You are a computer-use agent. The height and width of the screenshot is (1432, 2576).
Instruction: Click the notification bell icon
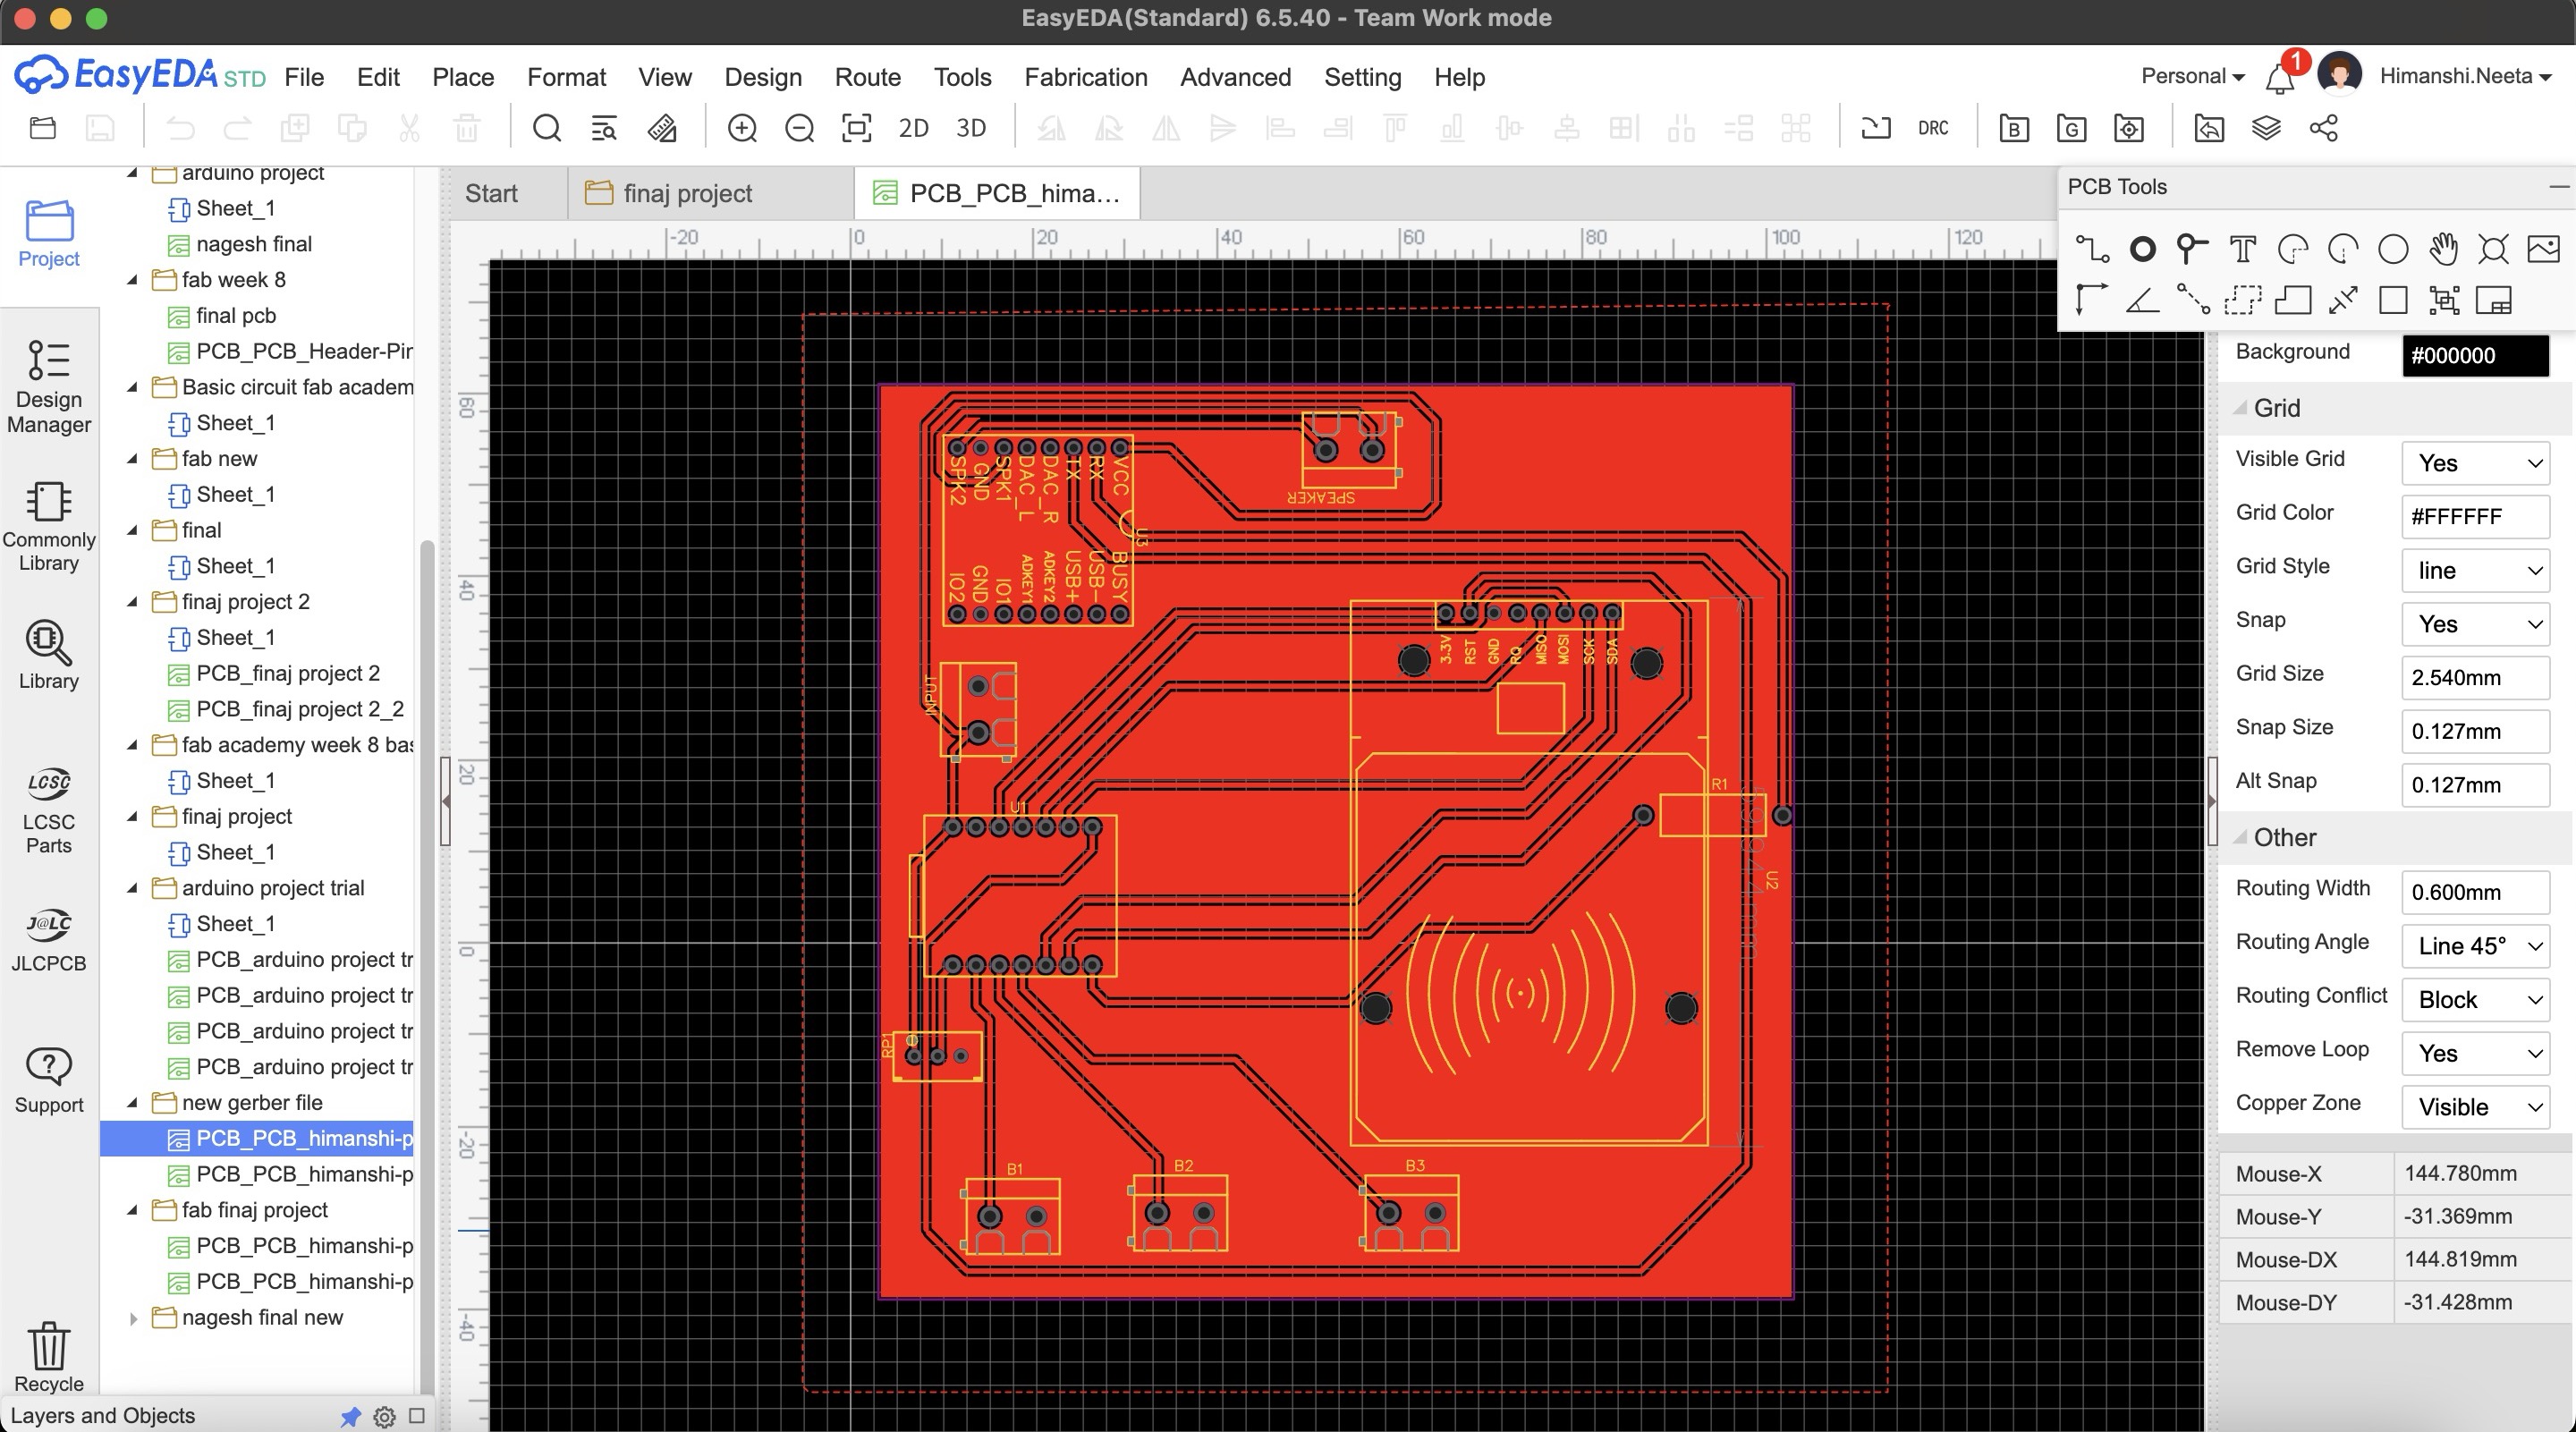(2279, 78)
